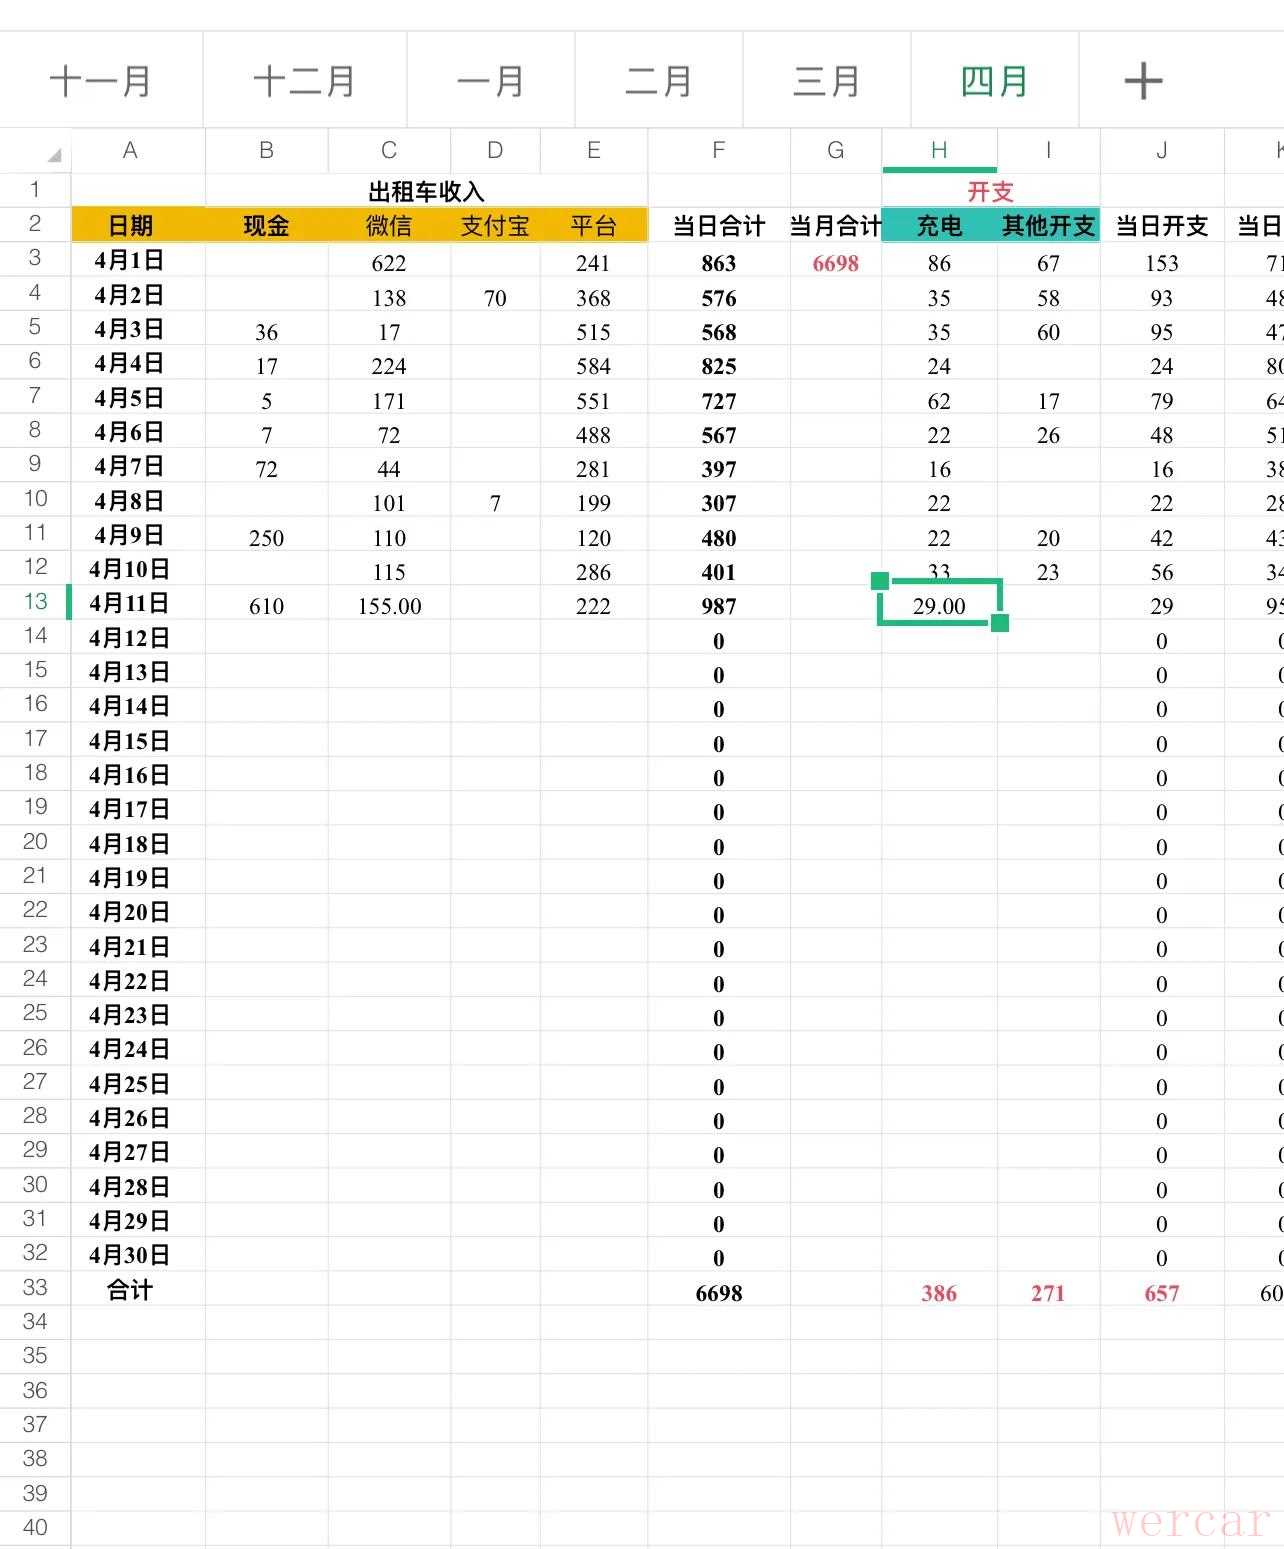Switch to the 十二月 sheet tab

[305, 81]
